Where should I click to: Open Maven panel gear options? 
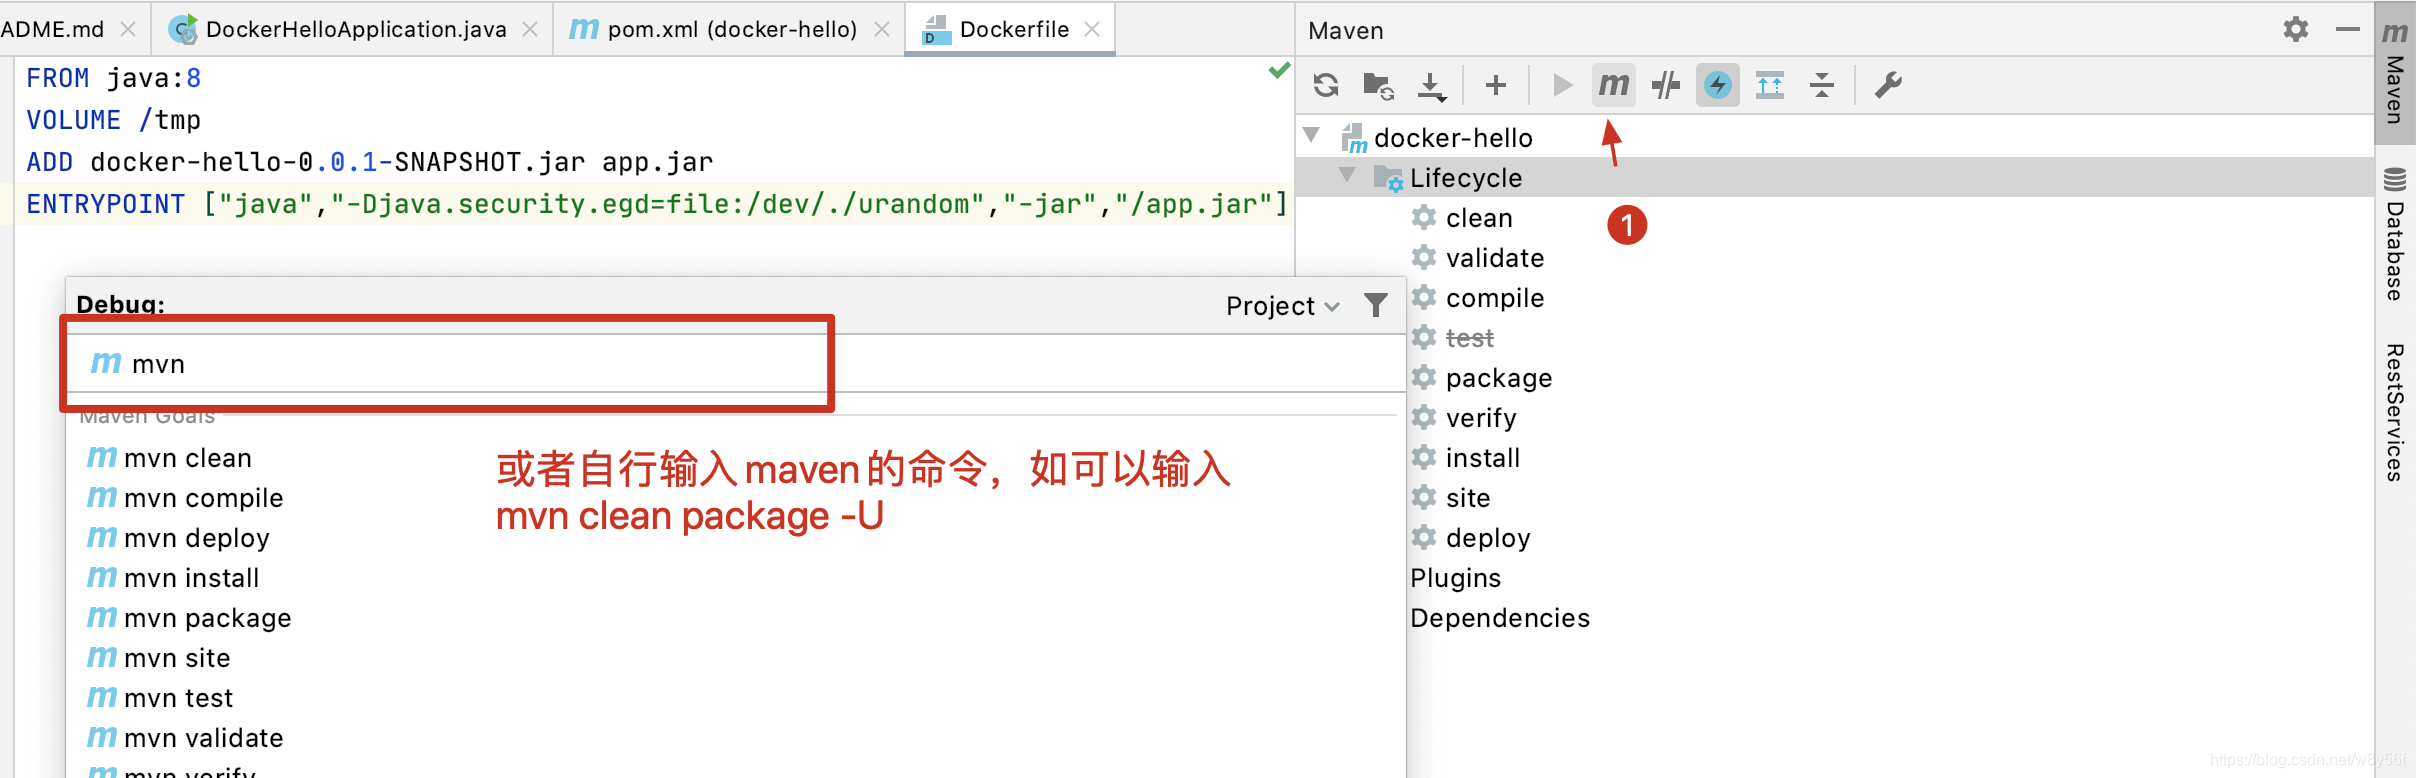click(x=2296, y=29)
